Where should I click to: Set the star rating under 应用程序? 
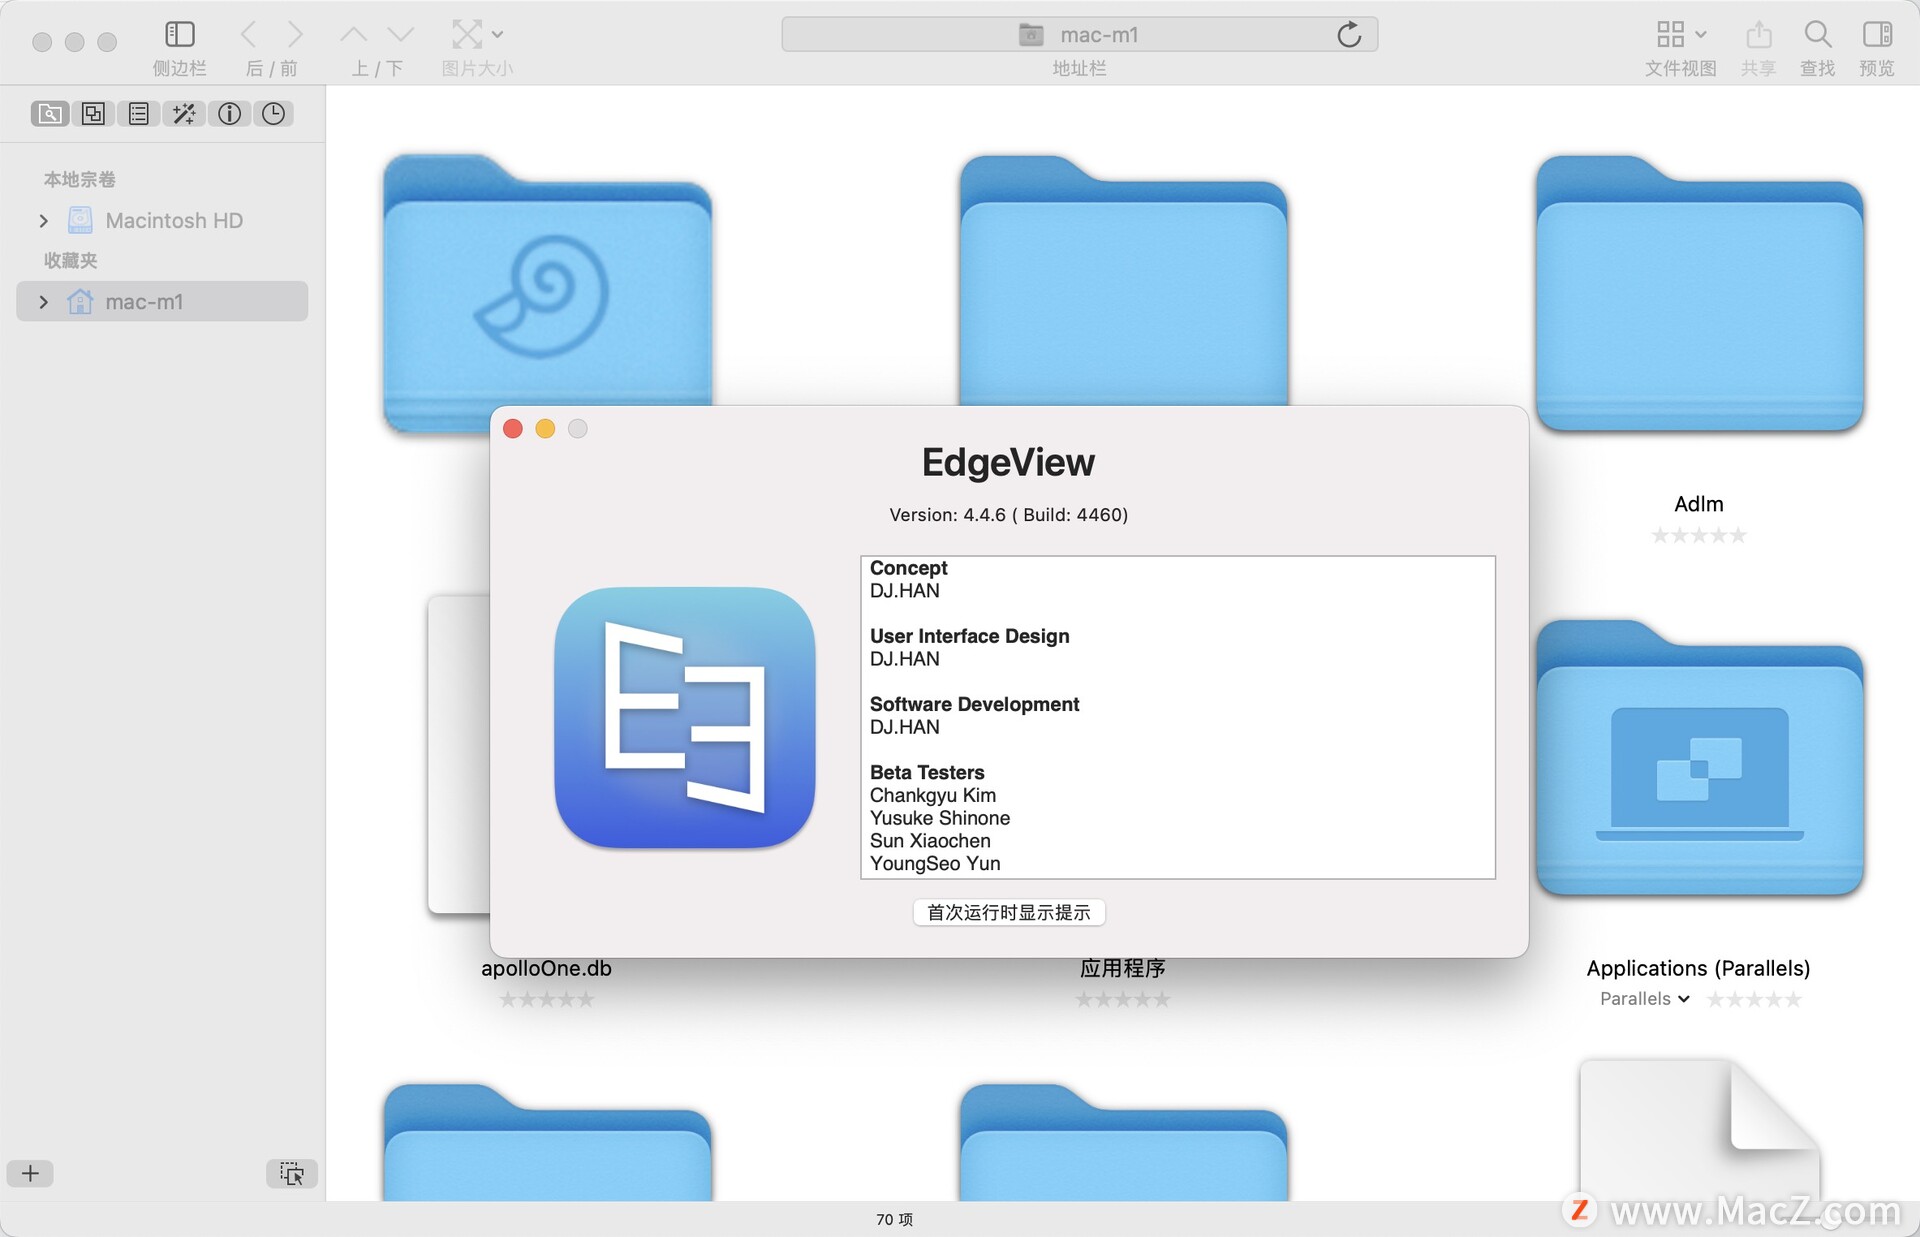point(1122,999)
